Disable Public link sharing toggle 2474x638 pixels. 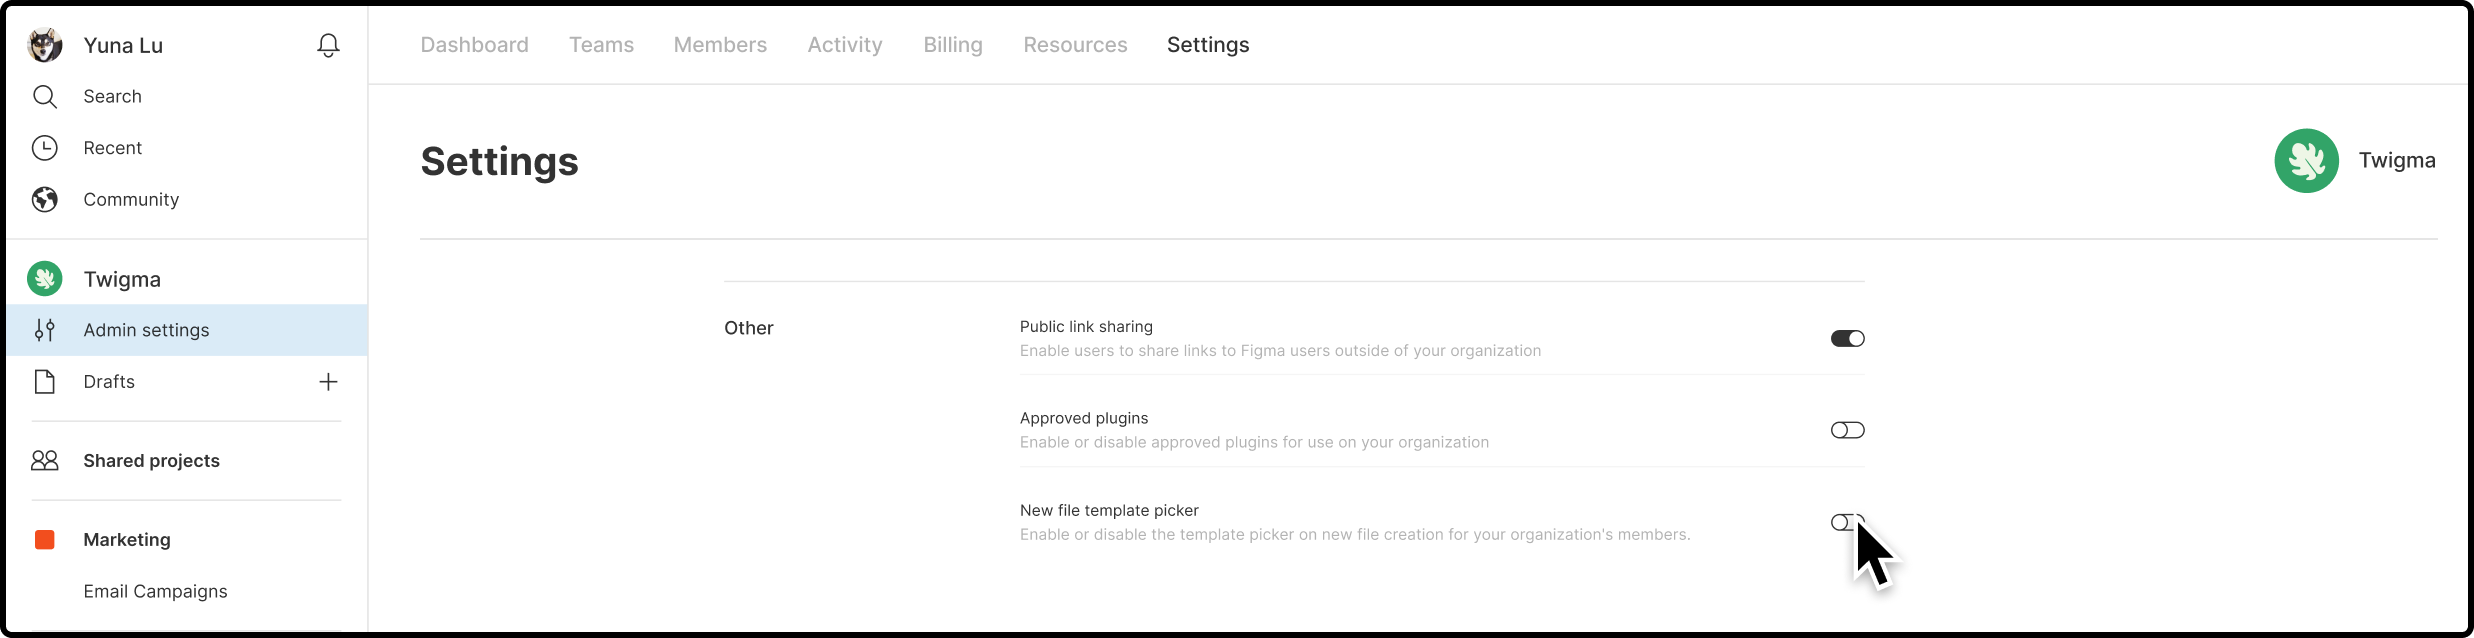[x=1847, y=339]
